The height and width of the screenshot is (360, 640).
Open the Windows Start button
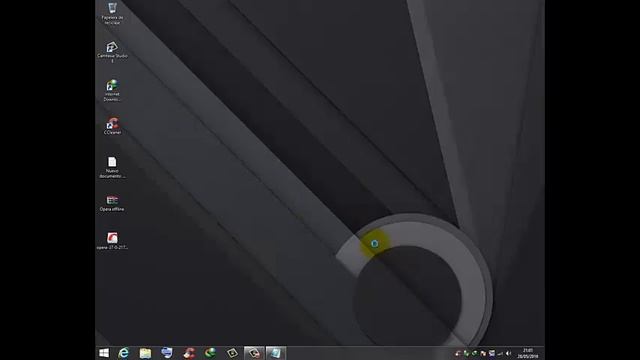pos(104,353)
